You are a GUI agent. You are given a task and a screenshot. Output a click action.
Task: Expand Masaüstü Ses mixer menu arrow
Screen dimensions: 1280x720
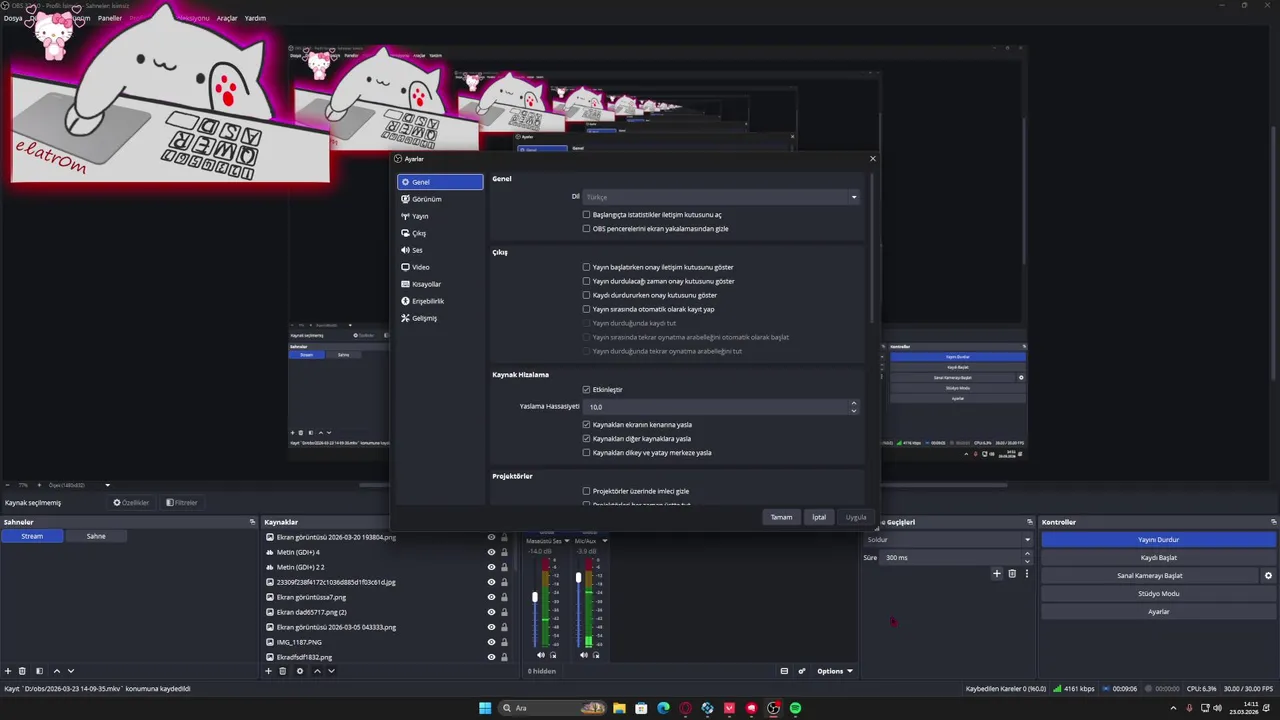tap(567, 541)
